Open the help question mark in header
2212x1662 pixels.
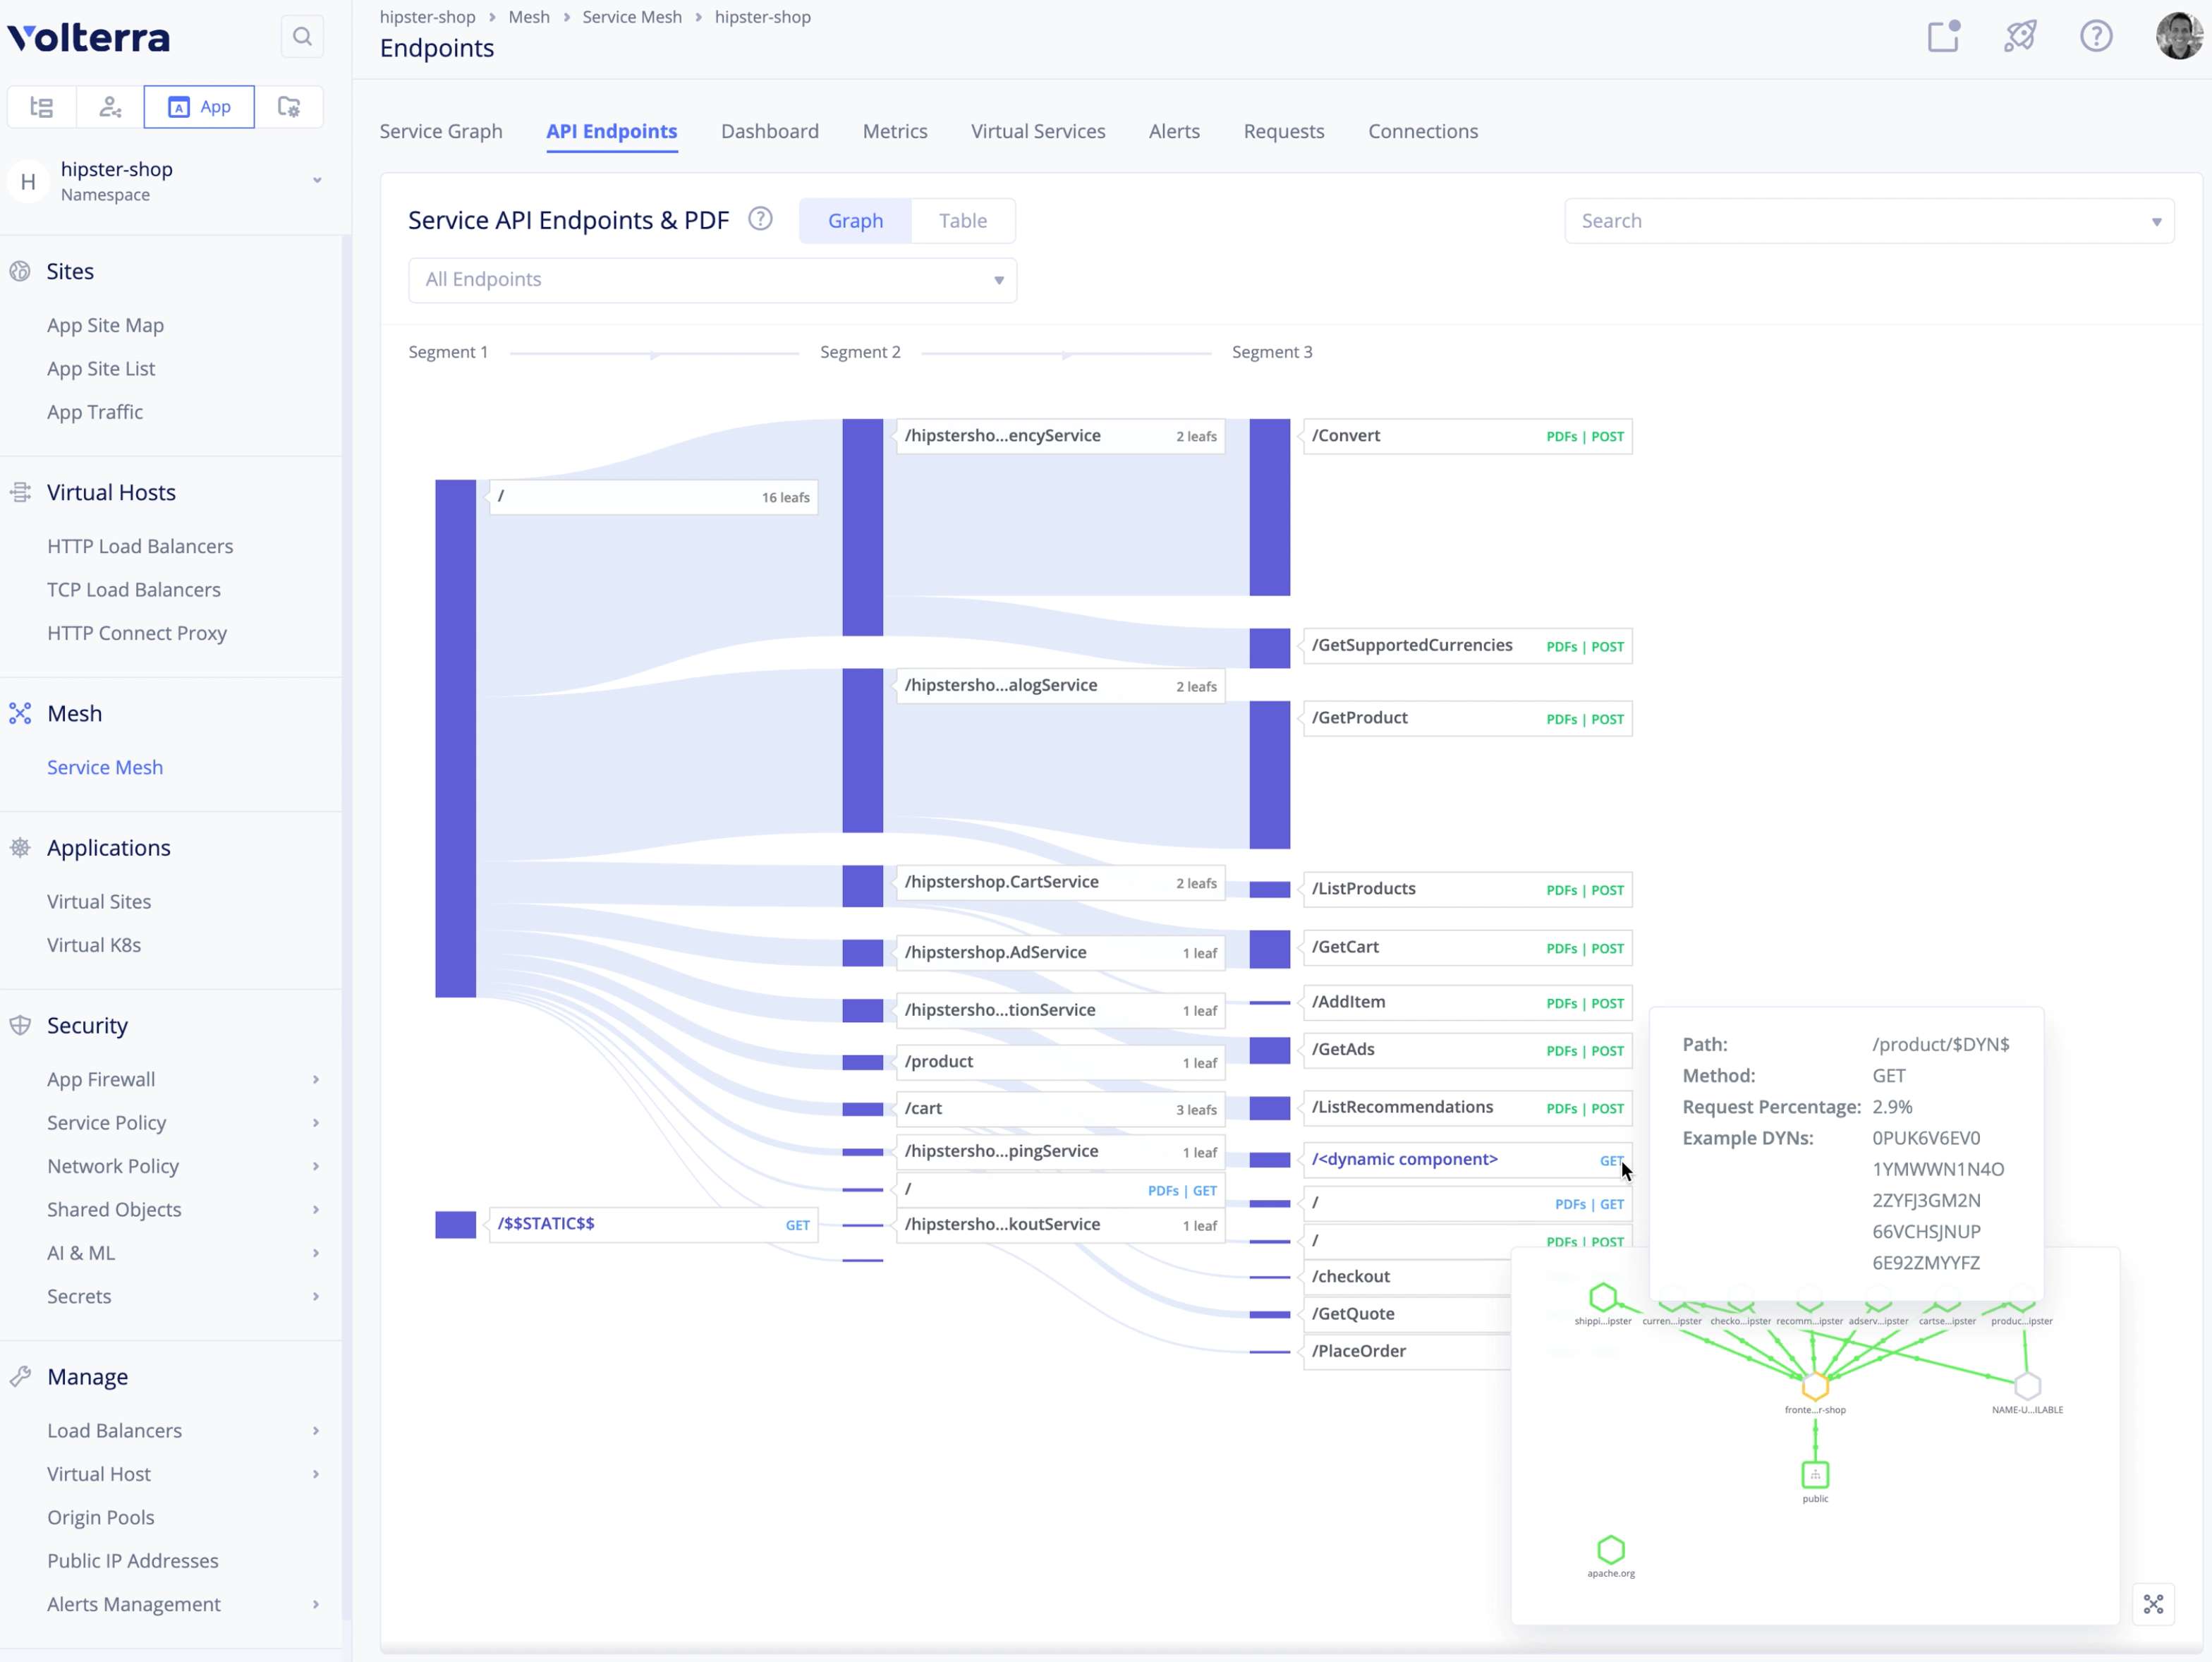(2096, 37)
